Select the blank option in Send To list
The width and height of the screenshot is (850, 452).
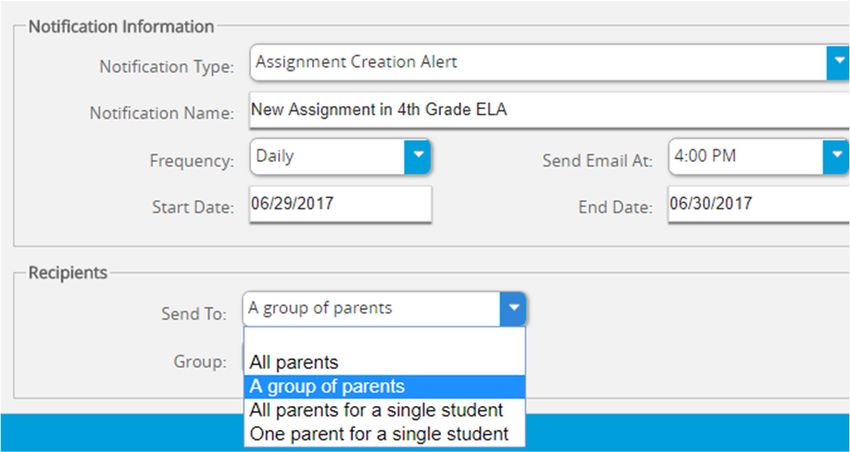click(x=384, y=339)
